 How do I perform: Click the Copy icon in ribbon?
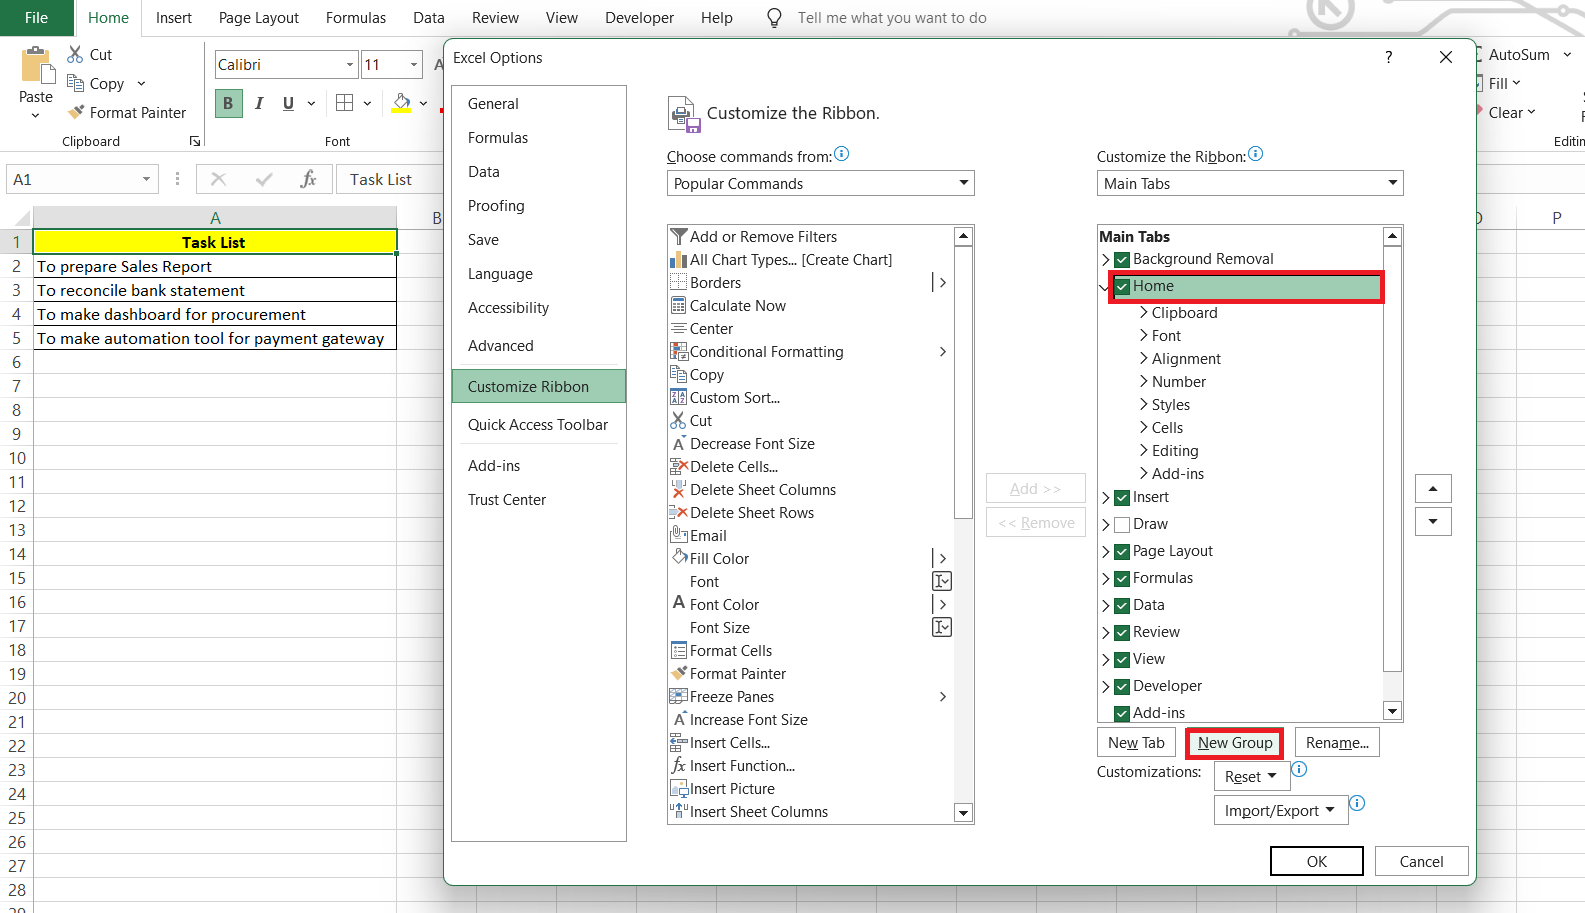coord(76,83)
